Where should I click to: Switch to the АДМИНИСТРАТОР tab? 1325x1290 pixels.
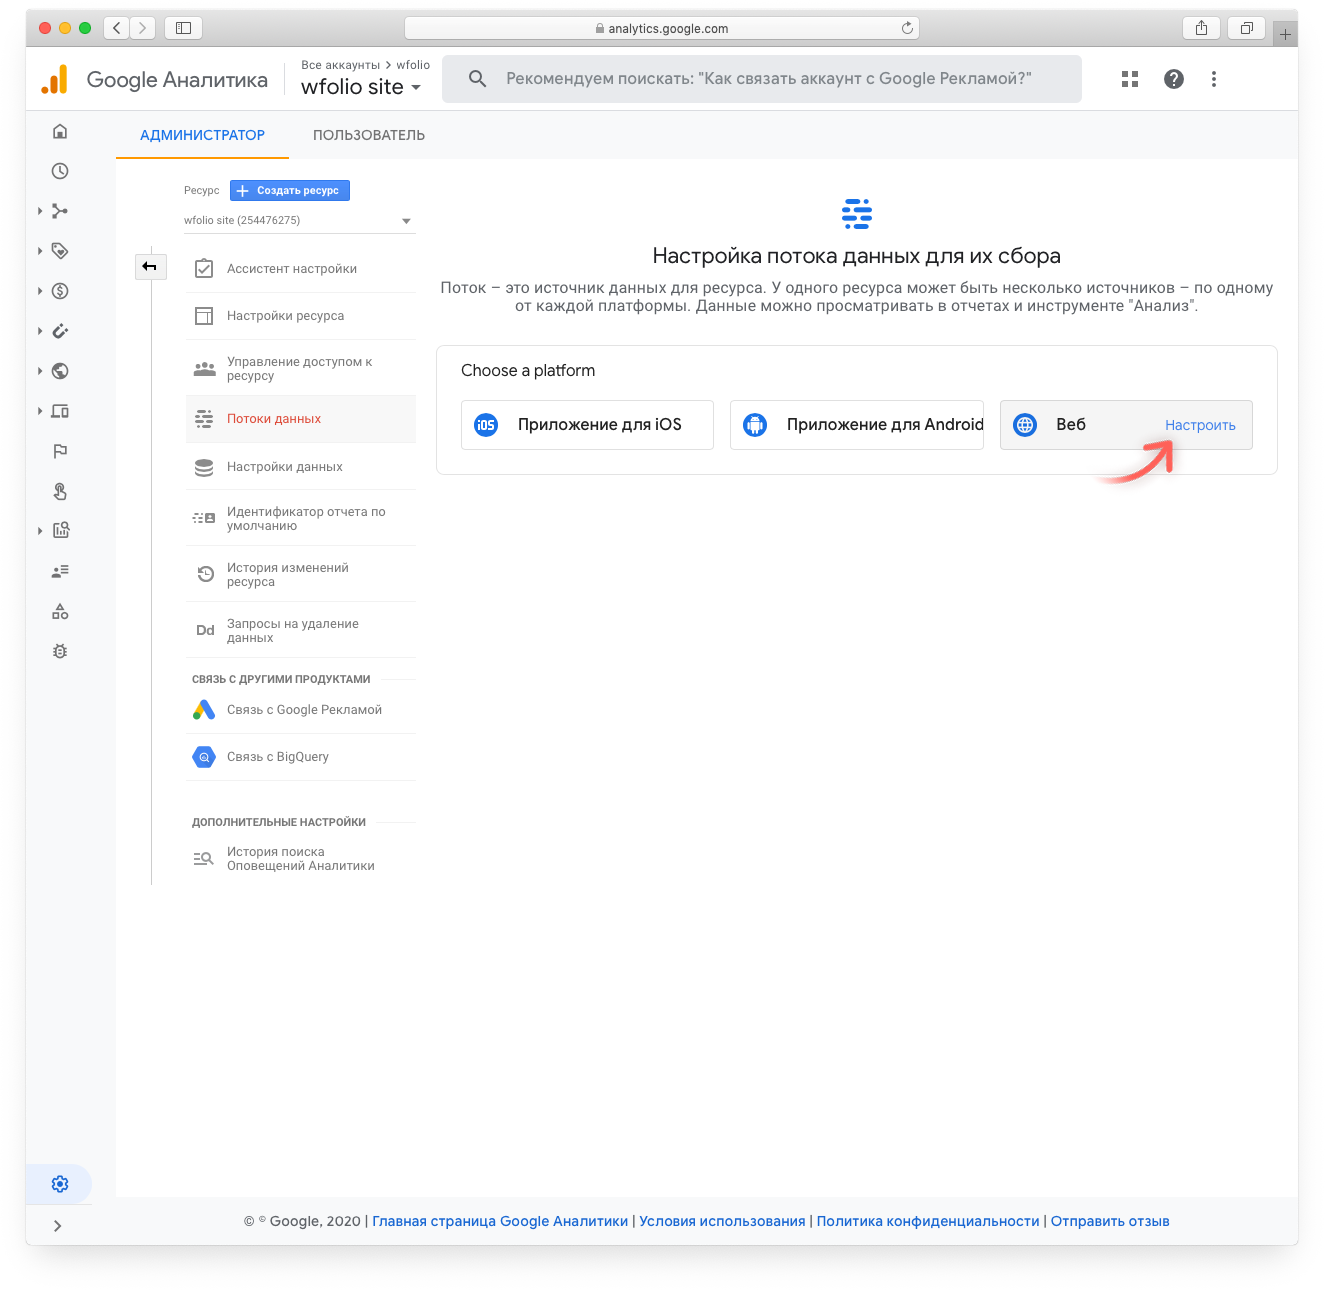click(202, 135)
